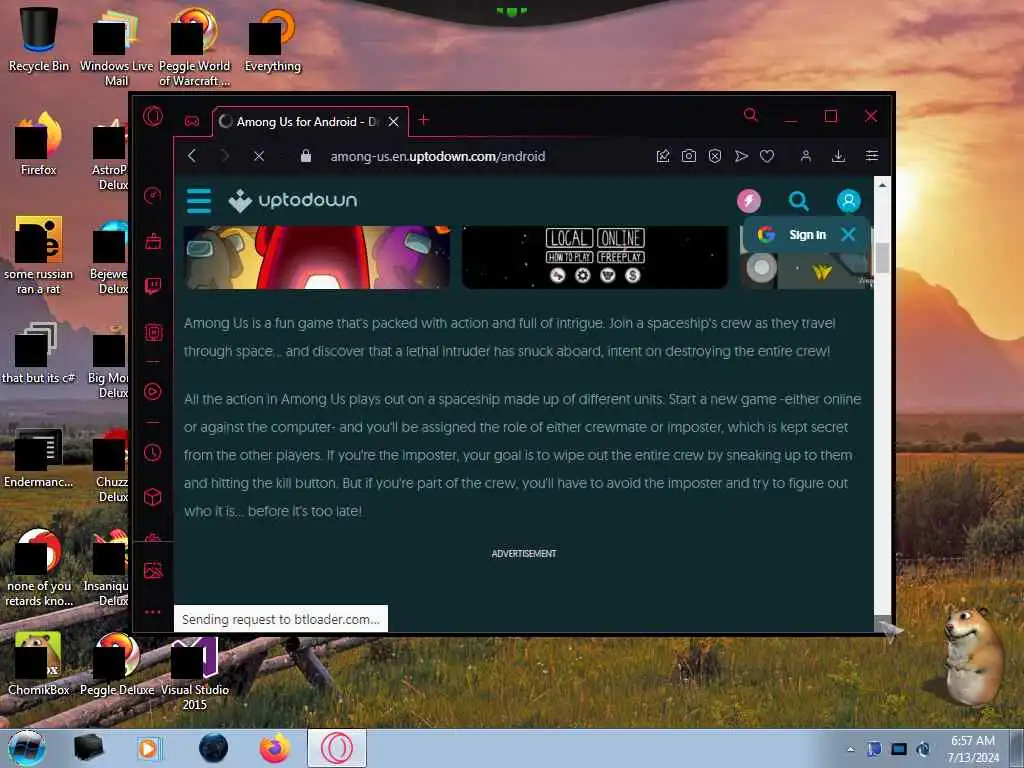Open GX Cleaner in the sidebar
The image size is (1024, 768).
point(153,242)
